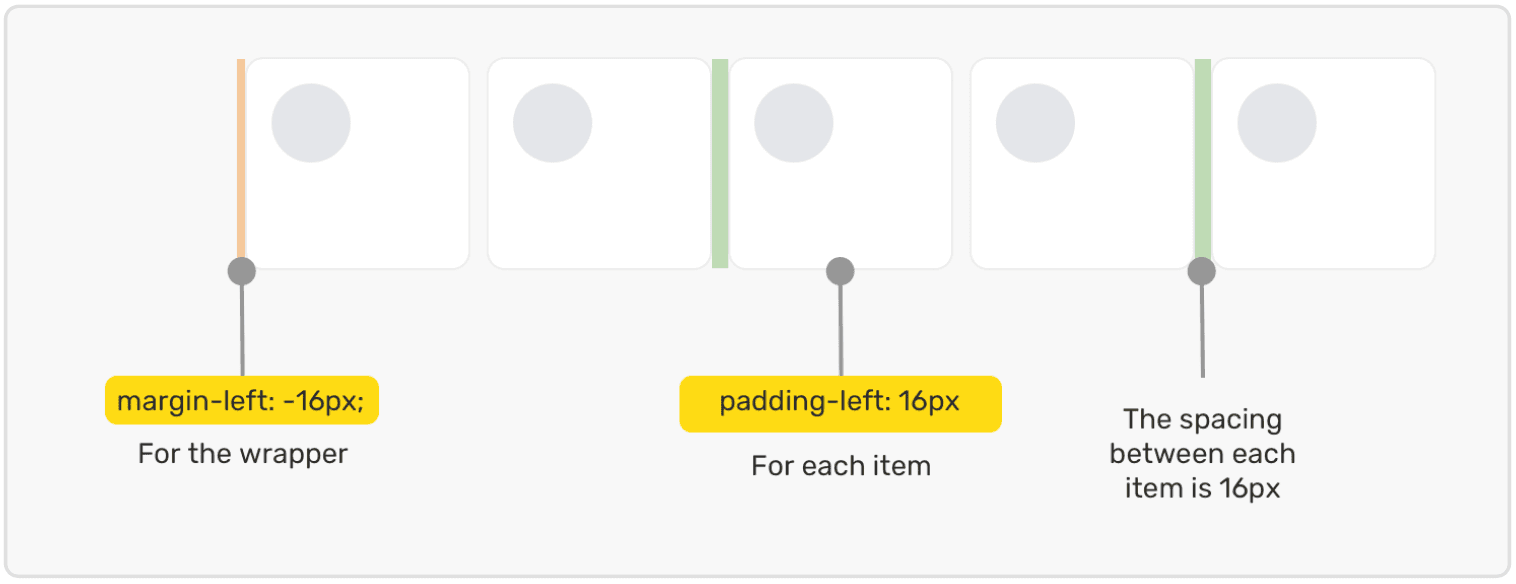Click the pin dot above the margin-left label
1516x584 pixels.
(x=242, y=271)
